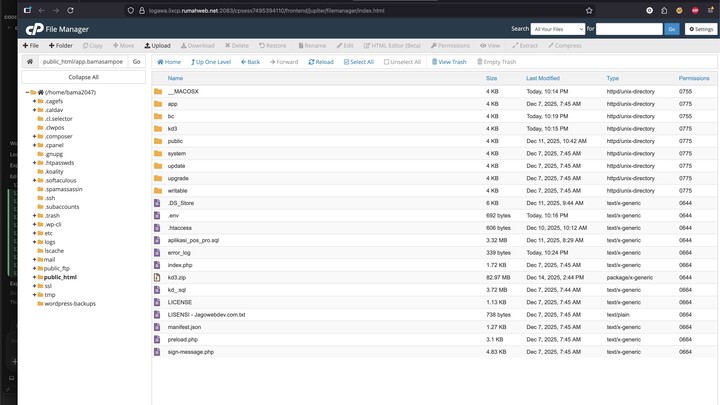
Task: Expand the .cpanel folder in tree
Action: [x=35, y=145]
